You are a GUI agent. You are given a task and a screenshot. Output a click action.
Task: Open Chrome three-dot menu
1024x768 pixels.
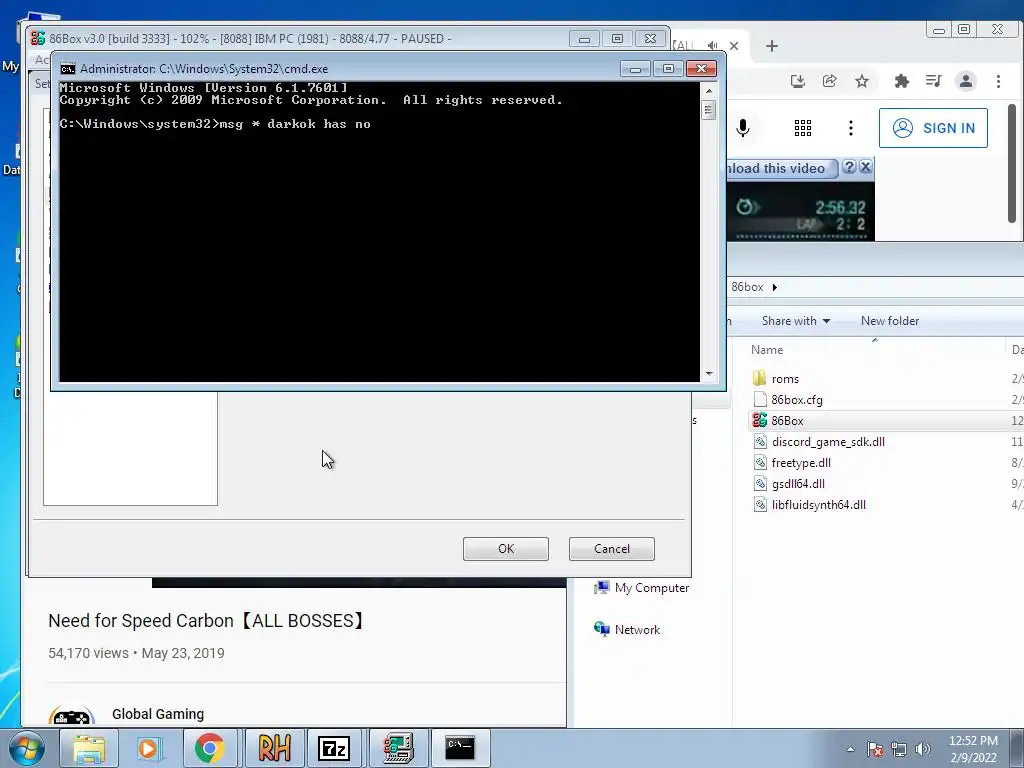point(999,81)
